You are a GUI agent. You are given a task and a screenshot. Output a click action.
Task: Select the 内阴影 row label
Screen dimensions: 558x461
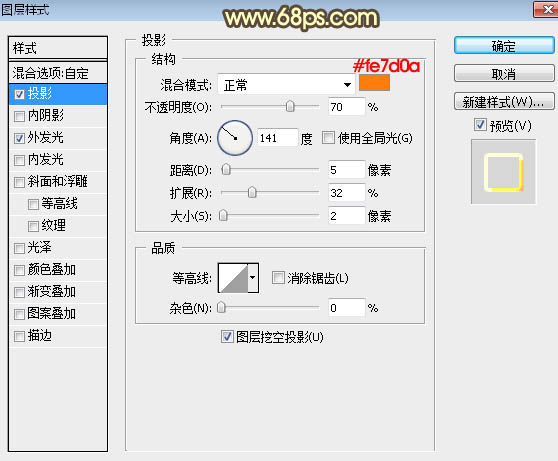pyautogui.click(x=46, y=116)
